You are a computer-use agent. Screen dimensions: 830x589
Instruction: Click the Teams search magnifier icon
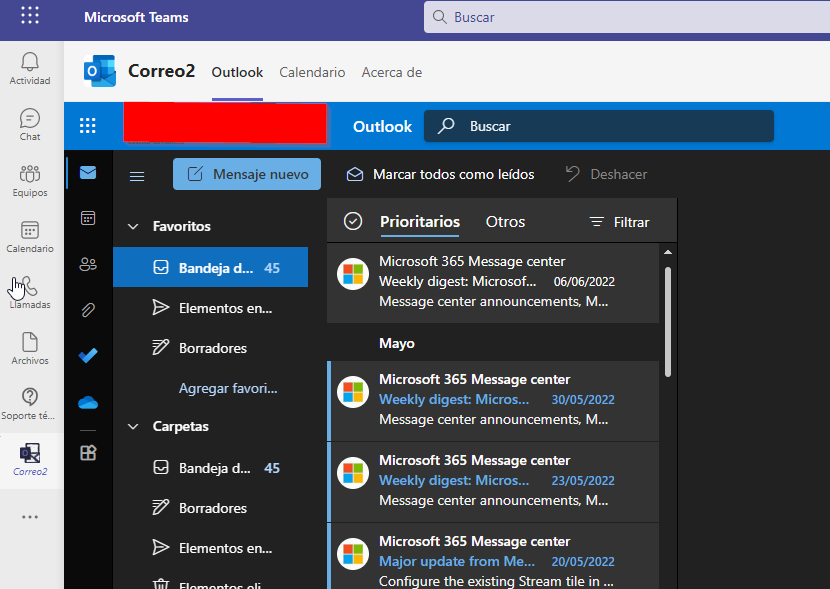[x=439, y=17]
